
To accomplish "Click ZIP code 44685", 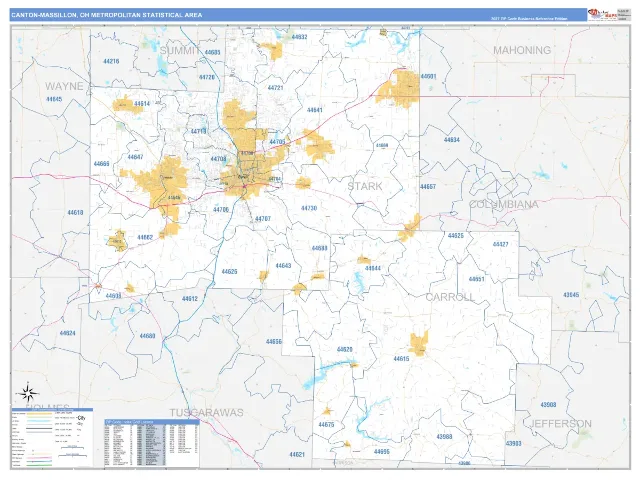I will click(x=212, y=52).
